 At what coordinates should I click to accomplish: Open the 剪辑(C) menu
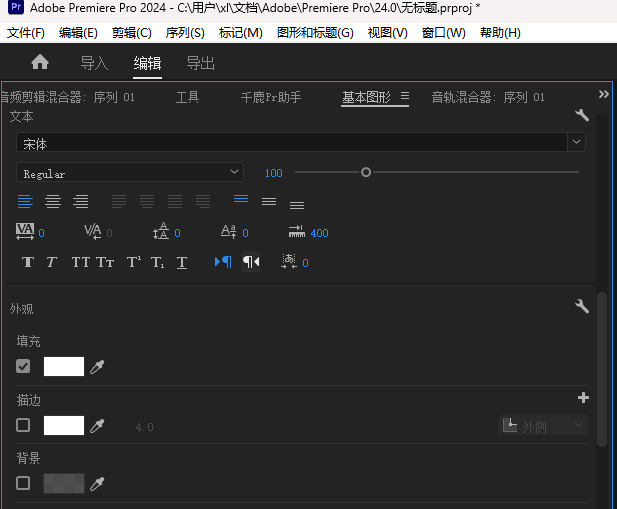pyautogui.click(x=131, y=33)
